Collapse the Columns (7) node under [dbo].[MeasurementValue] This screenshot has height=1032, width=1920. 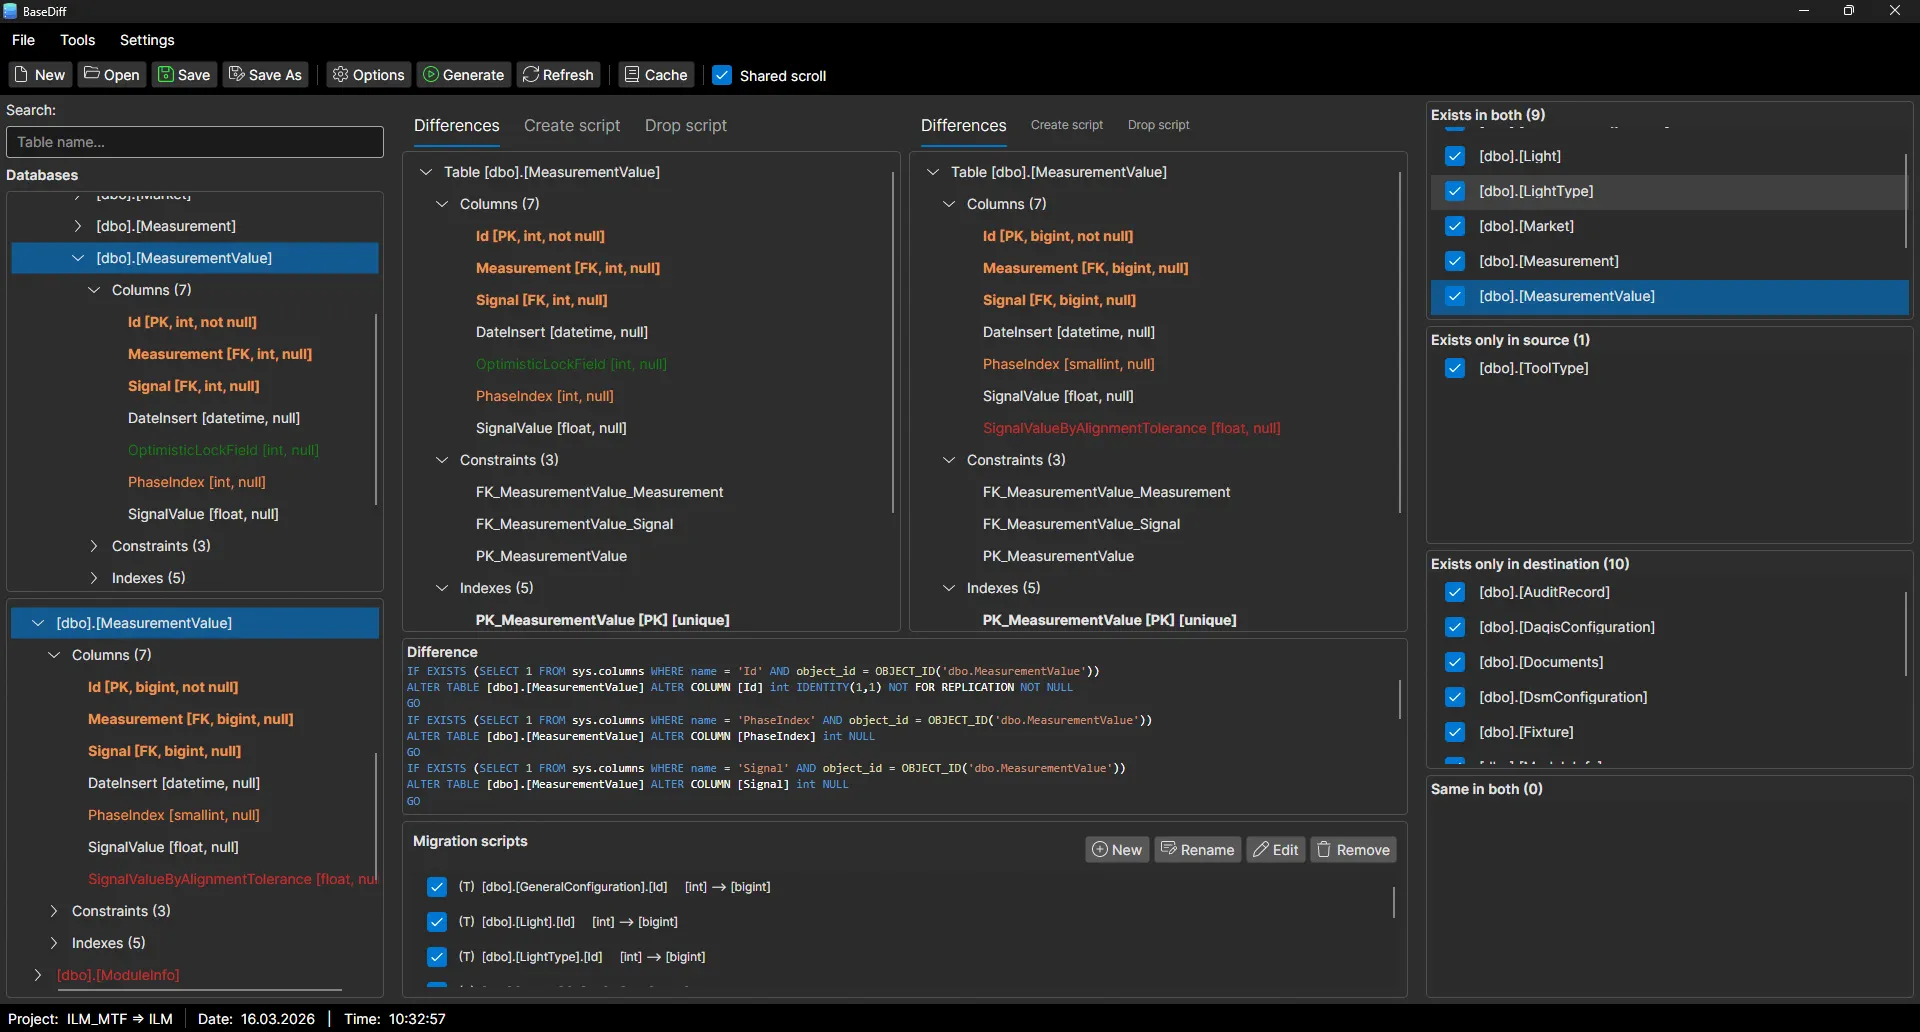93,290
